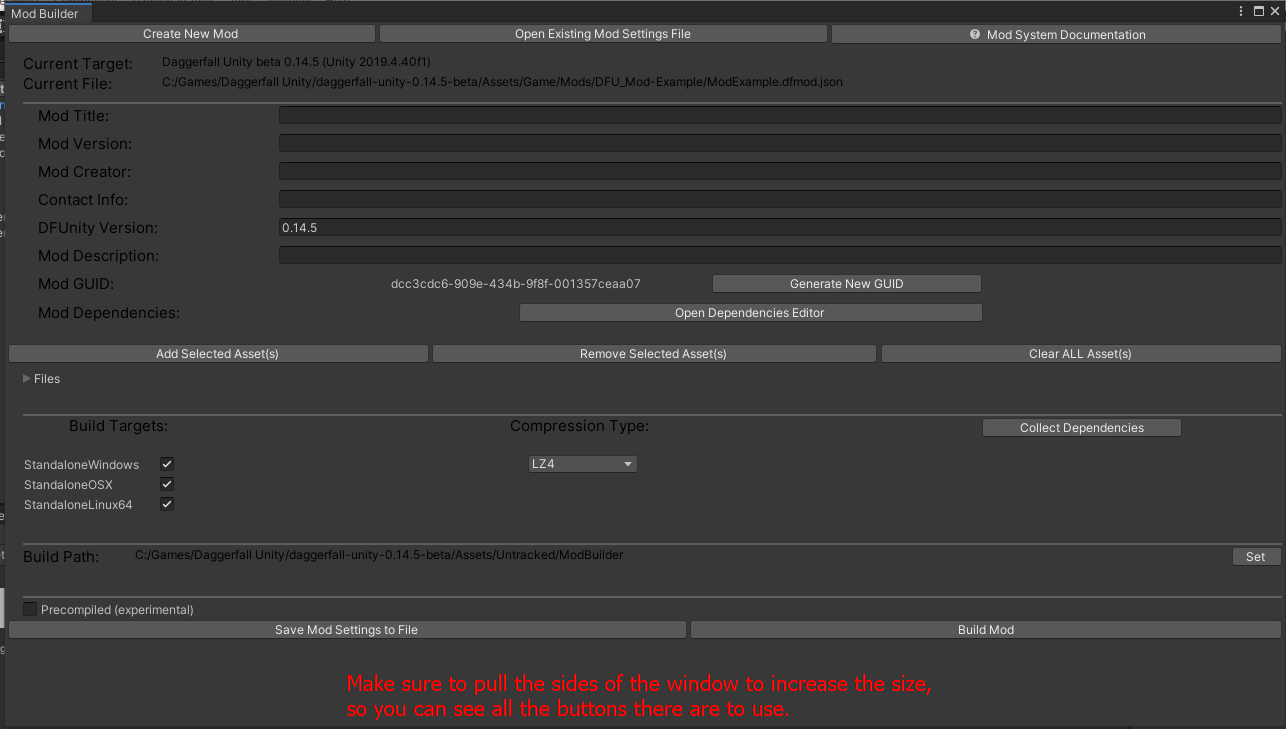Click the GUID text dcc3cdc6-909e-434b-9f8f-001357ceaa07
This screenshot has width=1286, height=729.
[x=516, y=284]
